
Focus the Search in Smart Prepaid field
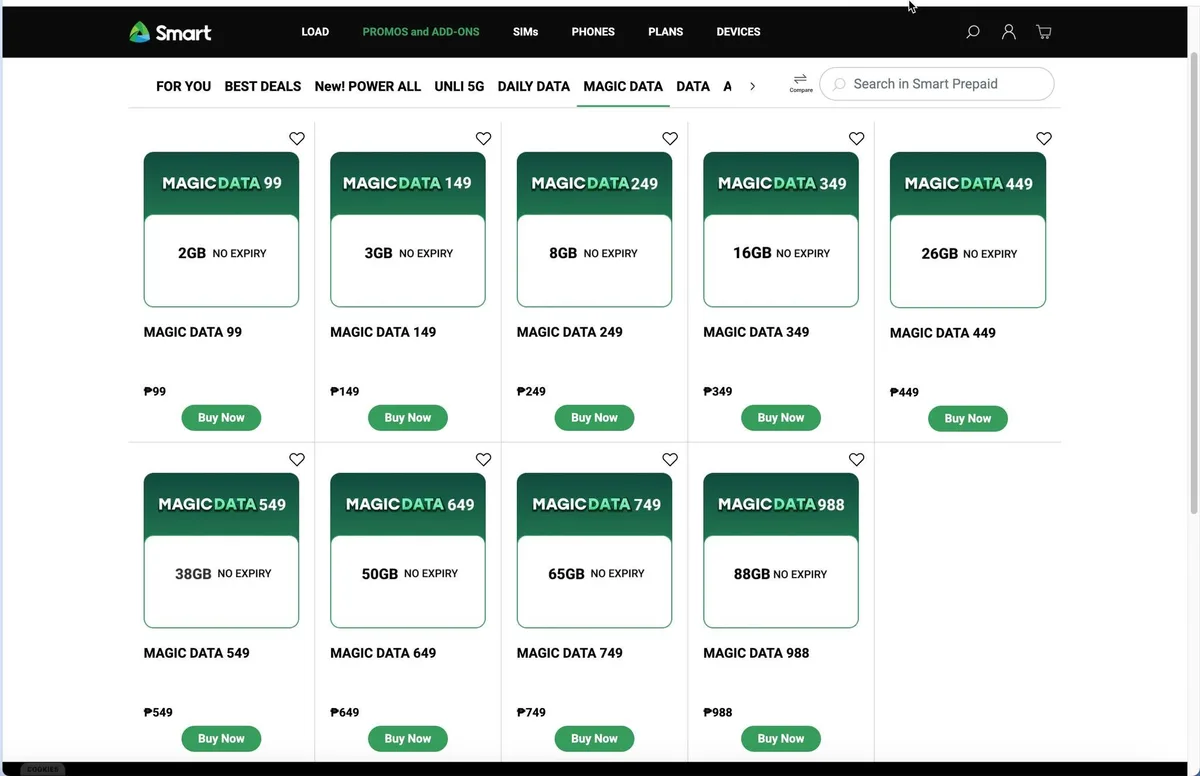937,84
